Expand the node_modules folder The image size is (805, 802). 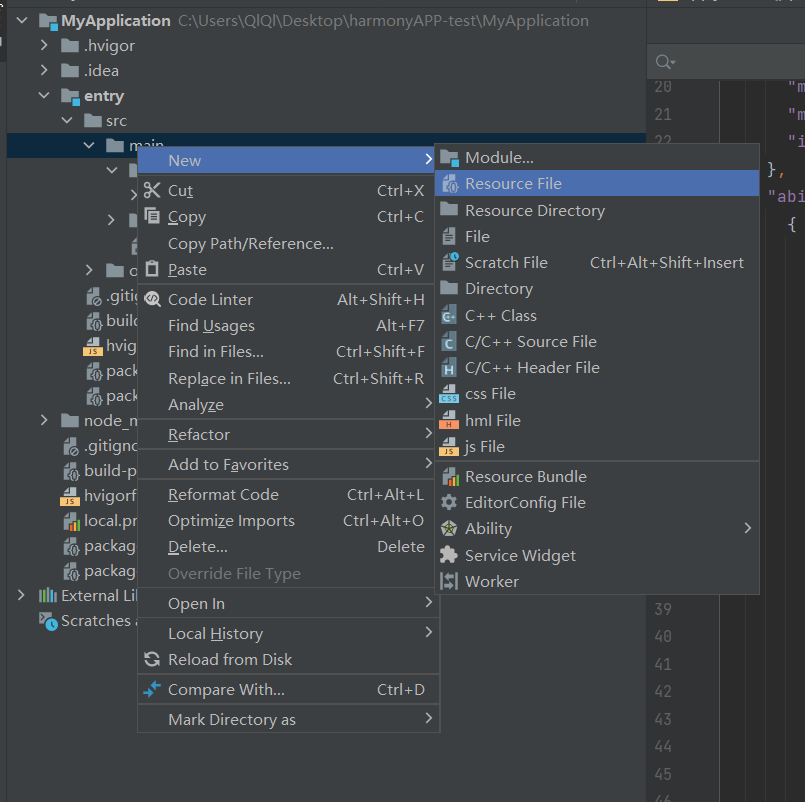pos(44,420)
